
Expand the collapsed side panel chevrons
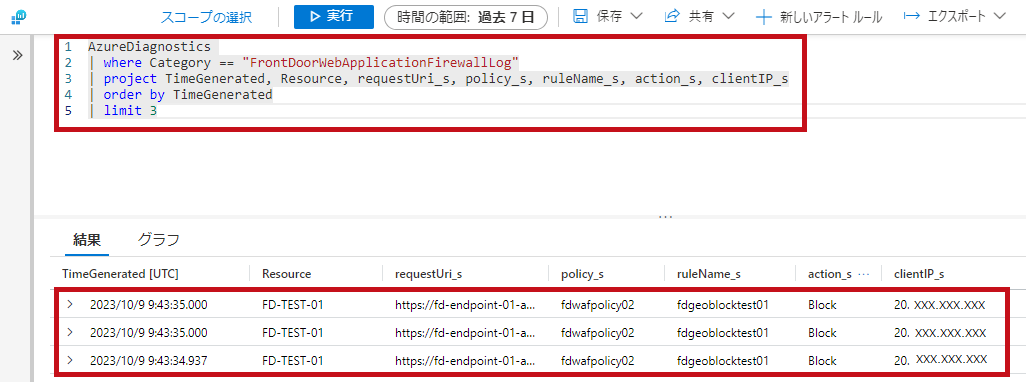tap(18, 56)
